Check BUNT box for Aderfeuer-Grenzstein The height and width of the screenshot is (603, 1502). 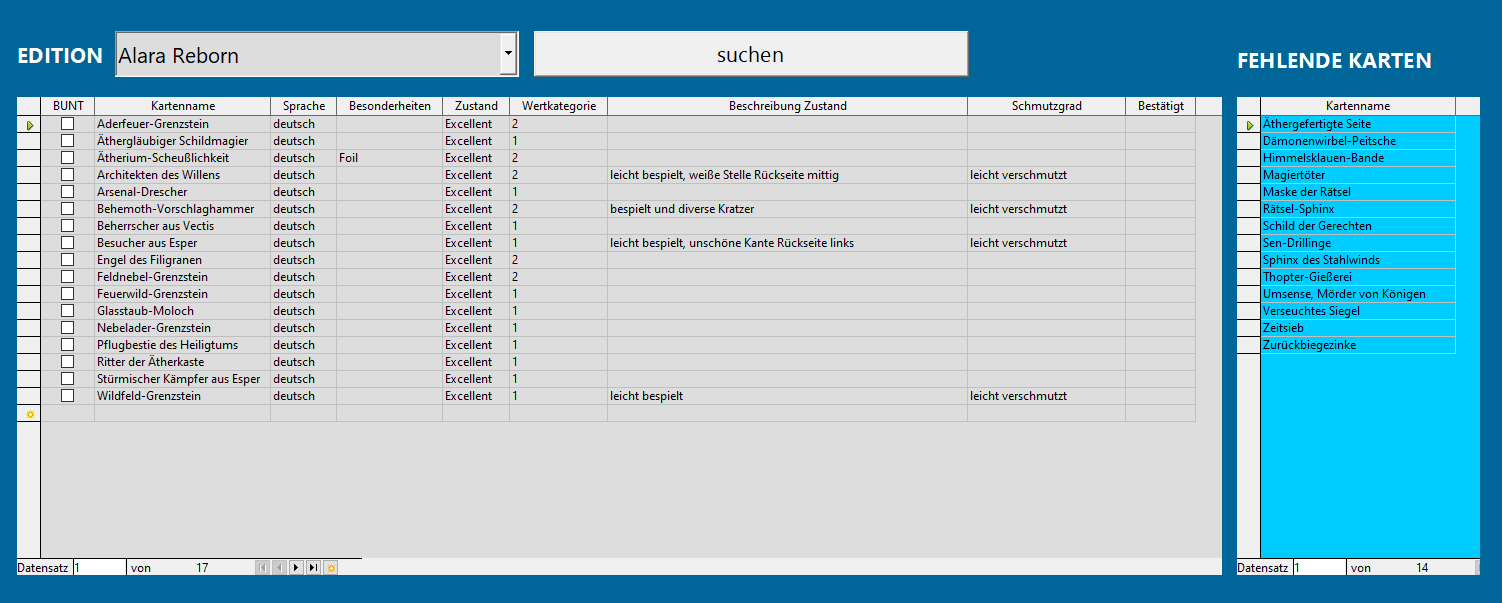coord(68,124)
